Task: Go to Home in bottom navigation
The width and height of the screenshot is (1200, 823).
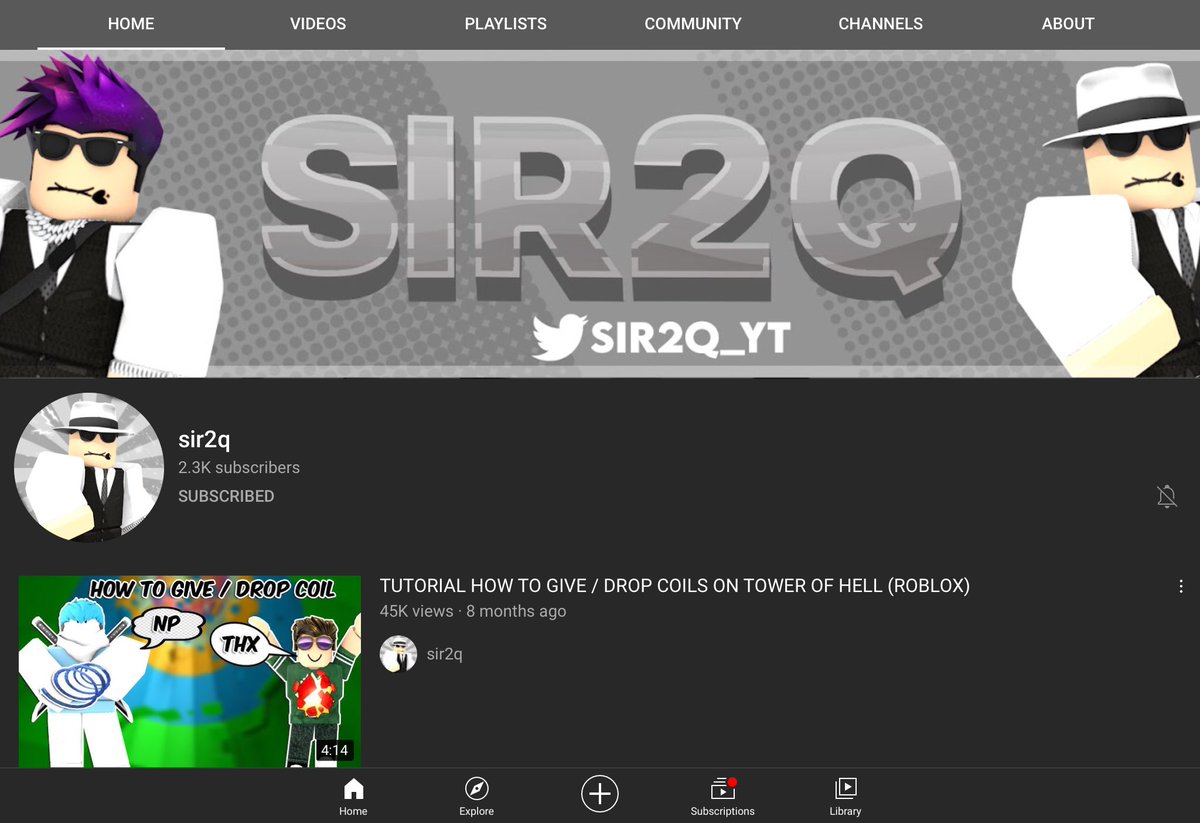Action: [x=353, y=797]
